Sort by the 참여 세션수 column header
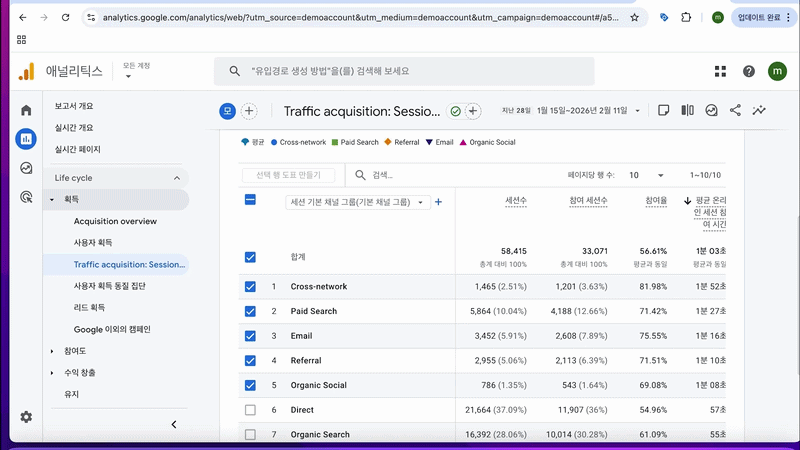This screenshot has height=450, width=800. 588,201
